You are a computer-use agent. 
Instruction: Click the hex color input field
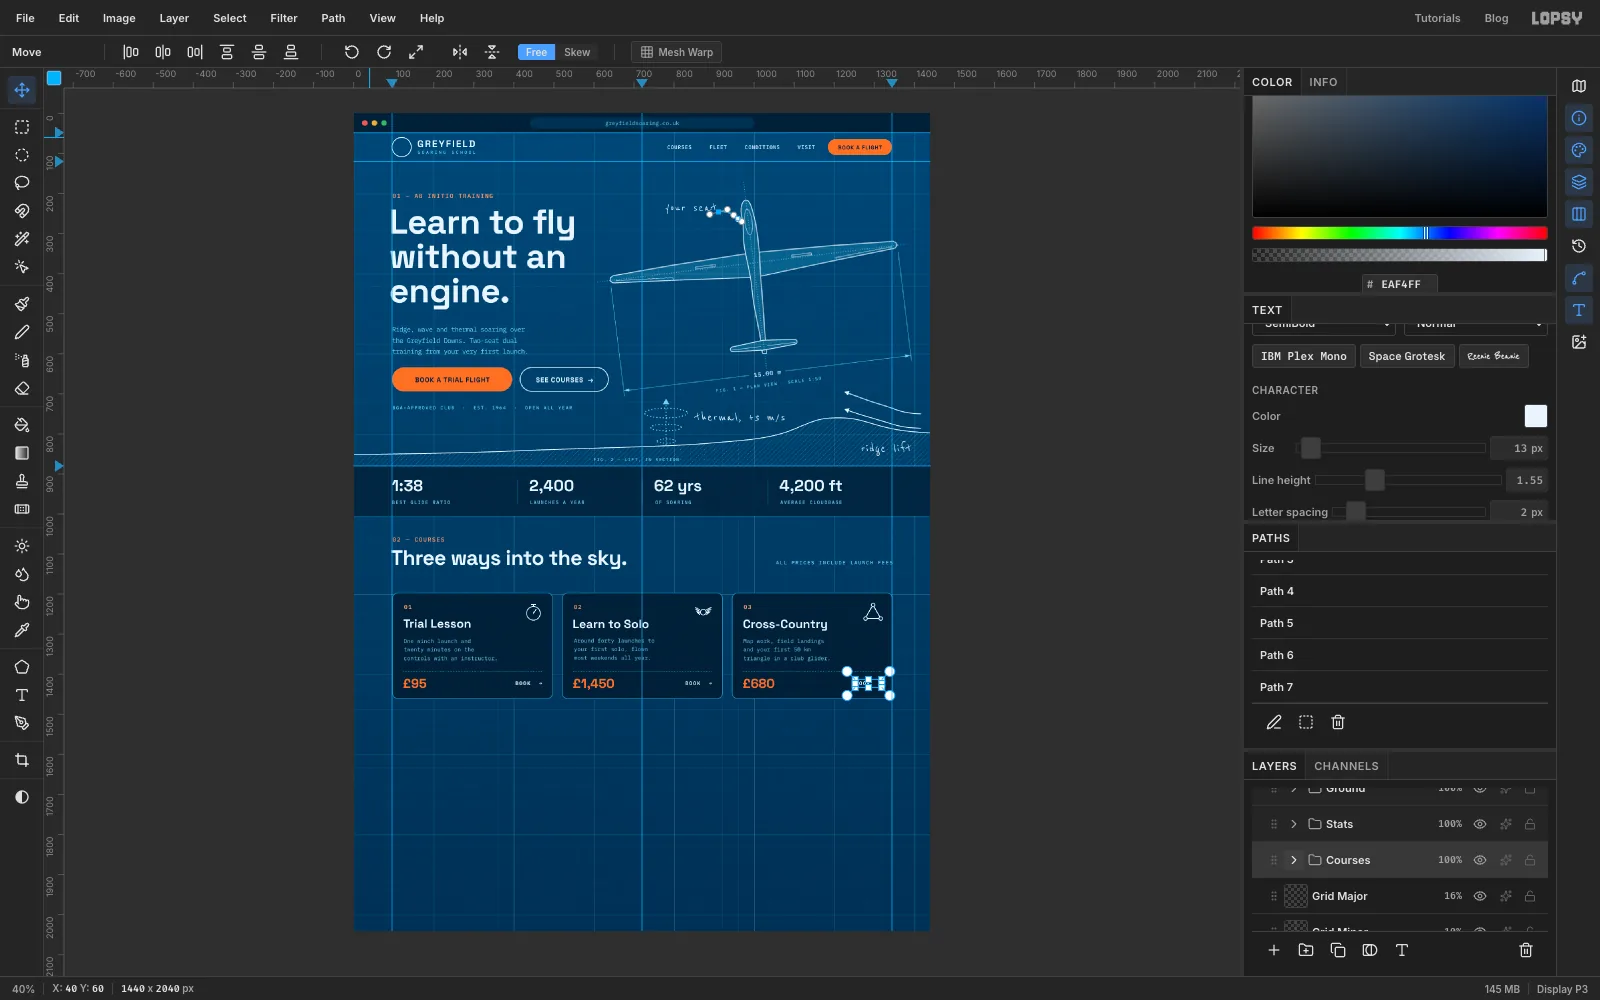coord(1400,284)
